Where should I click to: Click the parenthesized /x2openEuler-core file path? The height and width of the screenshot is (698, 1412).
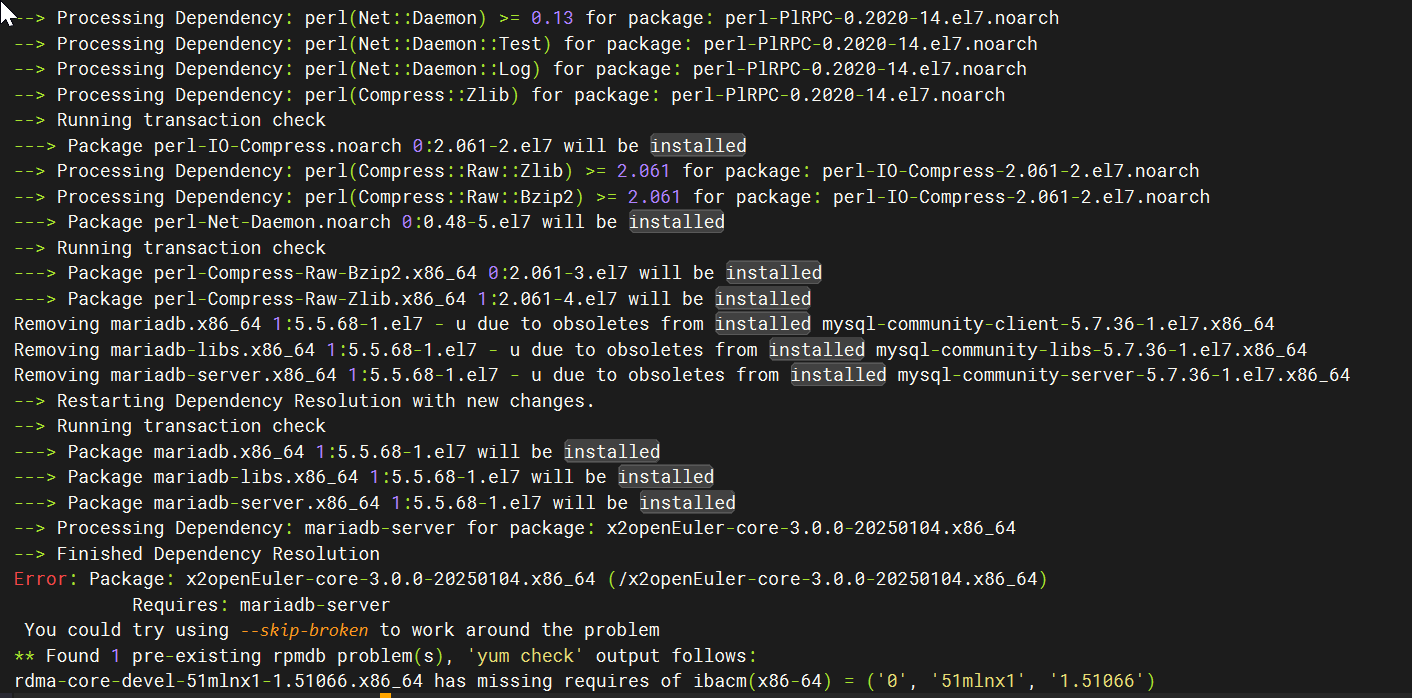click(827, 579)
